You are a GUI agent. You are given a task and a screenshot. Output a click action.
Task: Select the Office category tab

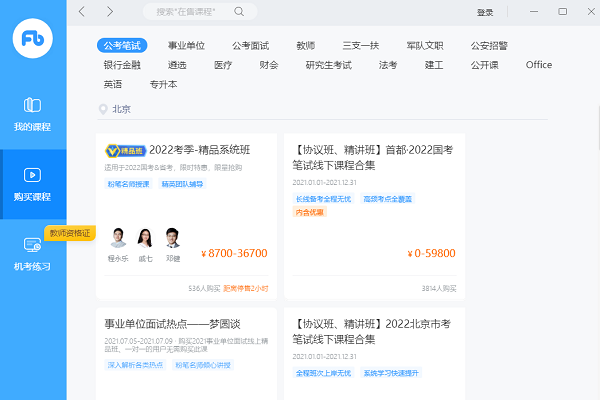(x=538, y=65)
